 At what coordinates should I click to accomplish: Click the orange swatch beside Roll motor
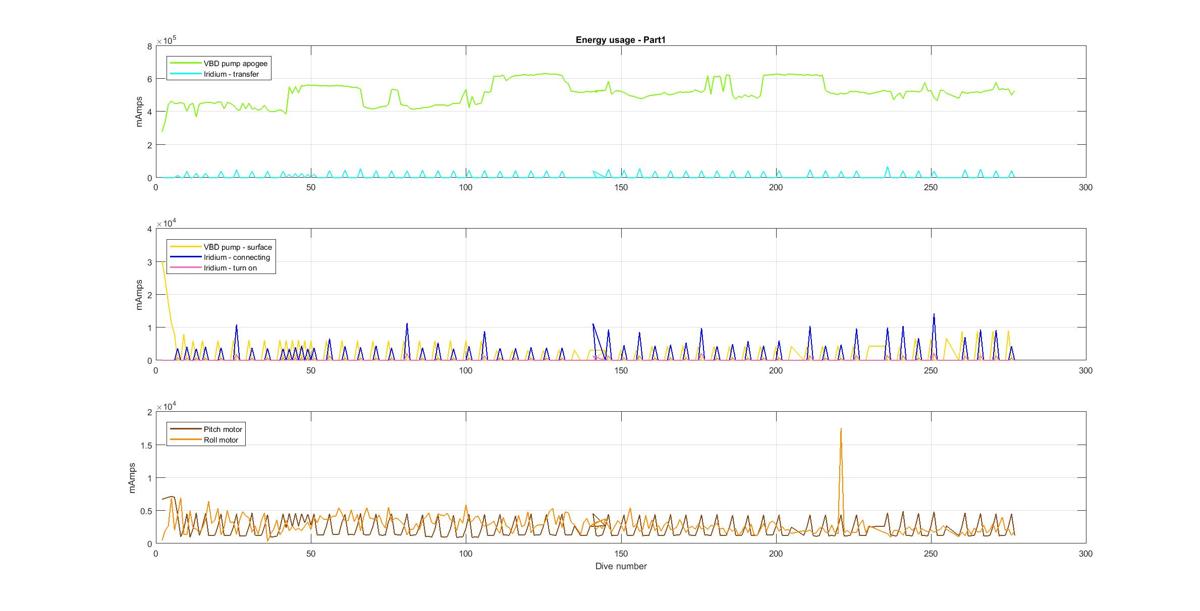tap(186, 439)
